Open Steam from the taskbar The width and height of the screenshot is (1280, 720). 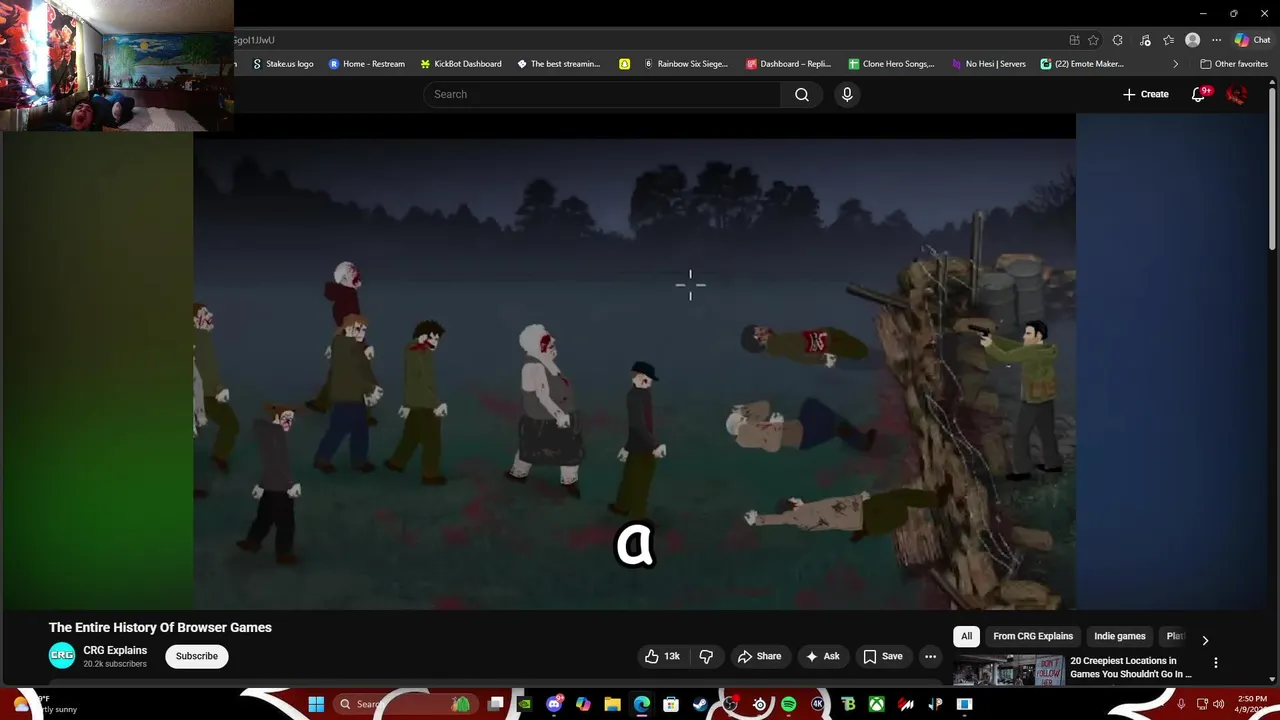point(700,704)
